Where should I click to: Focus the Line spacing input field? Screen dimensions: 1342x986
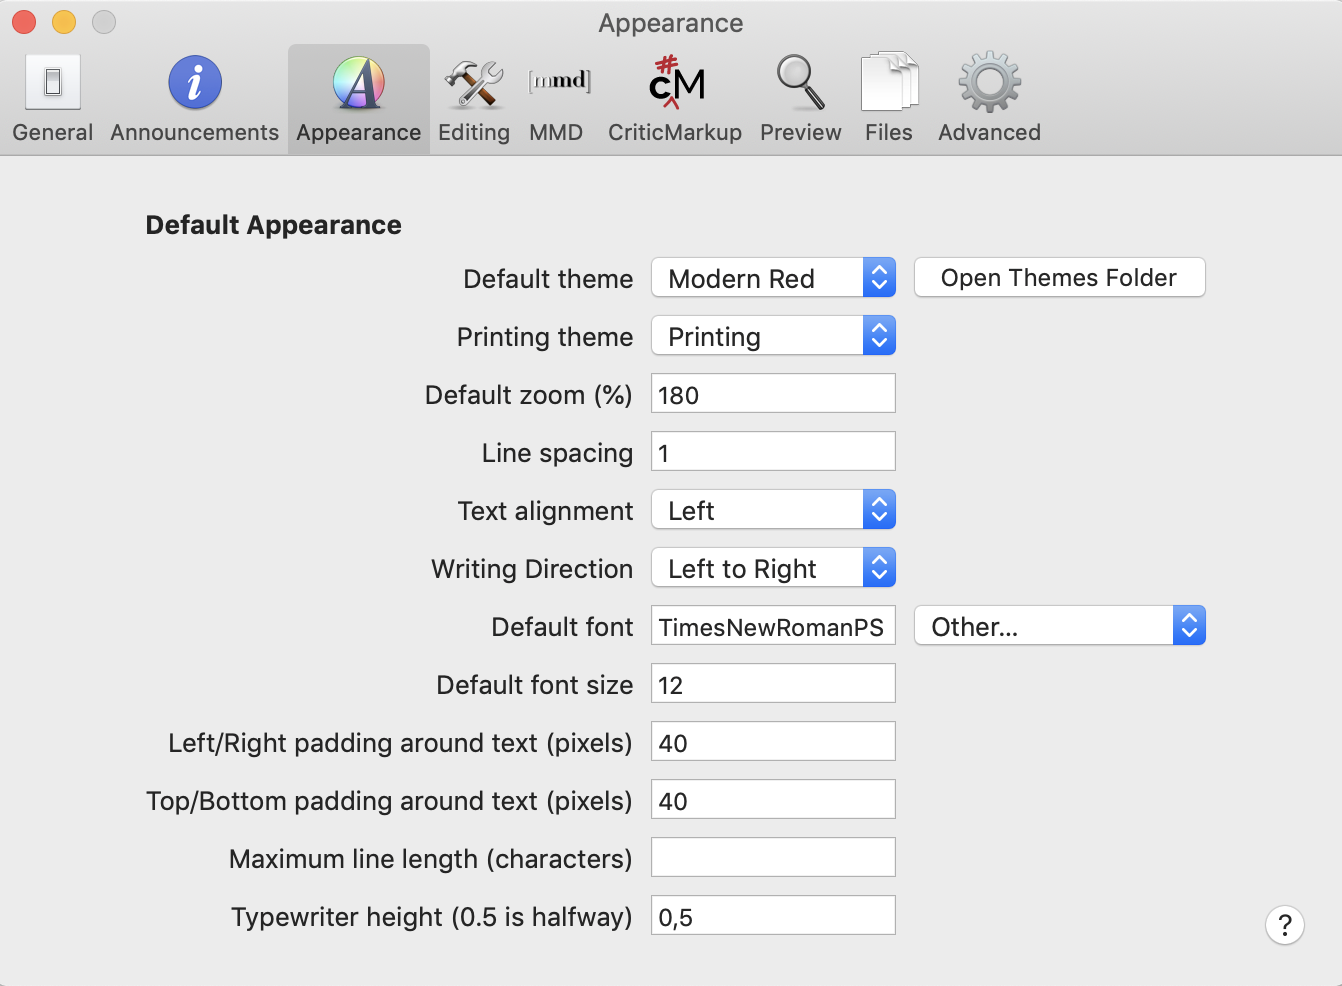coord(773,452)
